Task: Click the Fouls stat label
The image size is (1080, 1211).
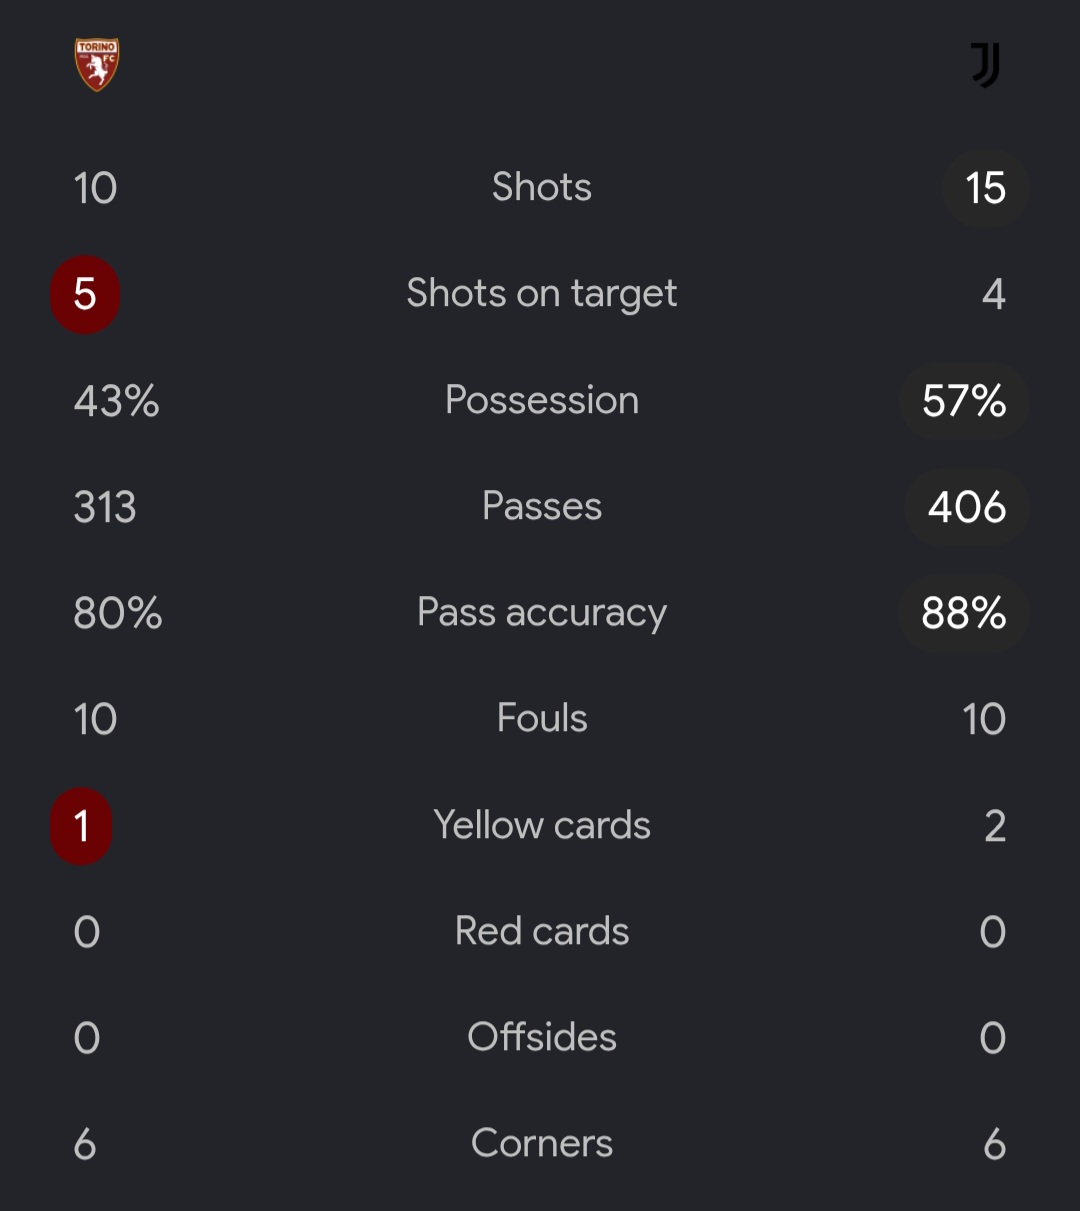Action: [x=542, y=718]
